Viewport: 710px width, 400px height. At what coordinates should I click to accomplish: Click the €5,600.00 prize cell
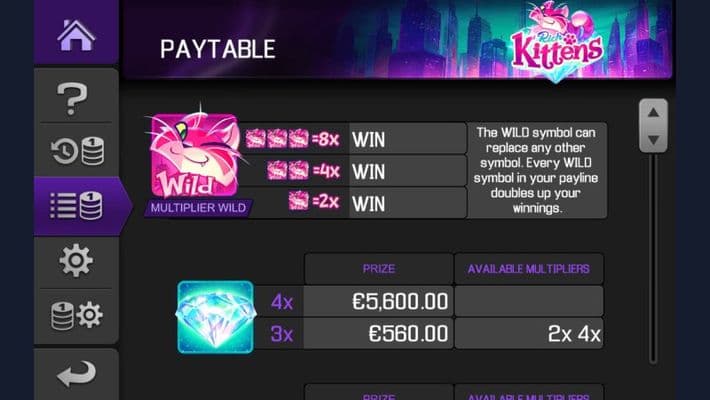click(x=379, y=301)
